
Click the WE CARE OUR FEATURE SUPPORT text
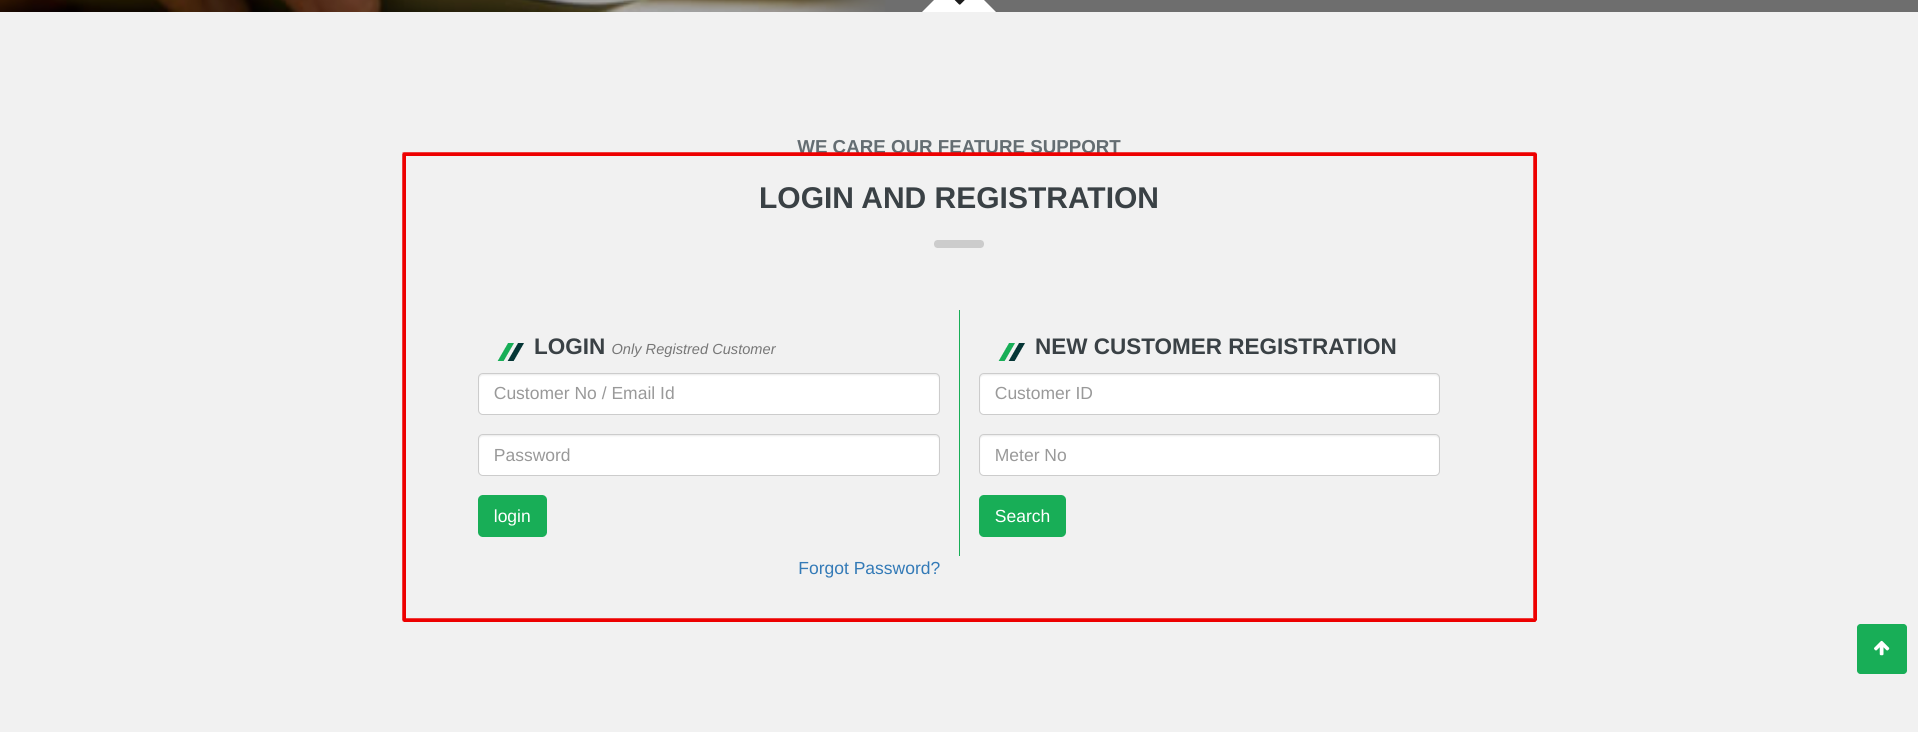click(958, 145)
